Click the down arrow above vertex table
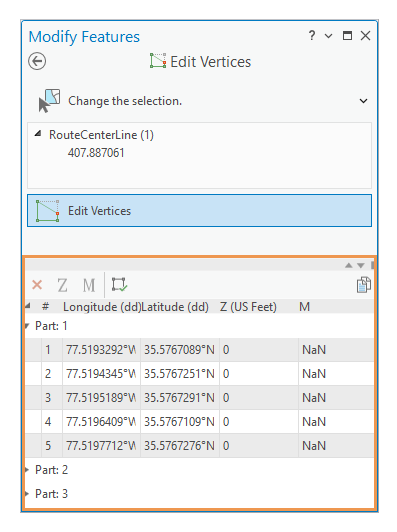Image resolution: width=397 pixels, height=532 pixels. click(361, 265)
